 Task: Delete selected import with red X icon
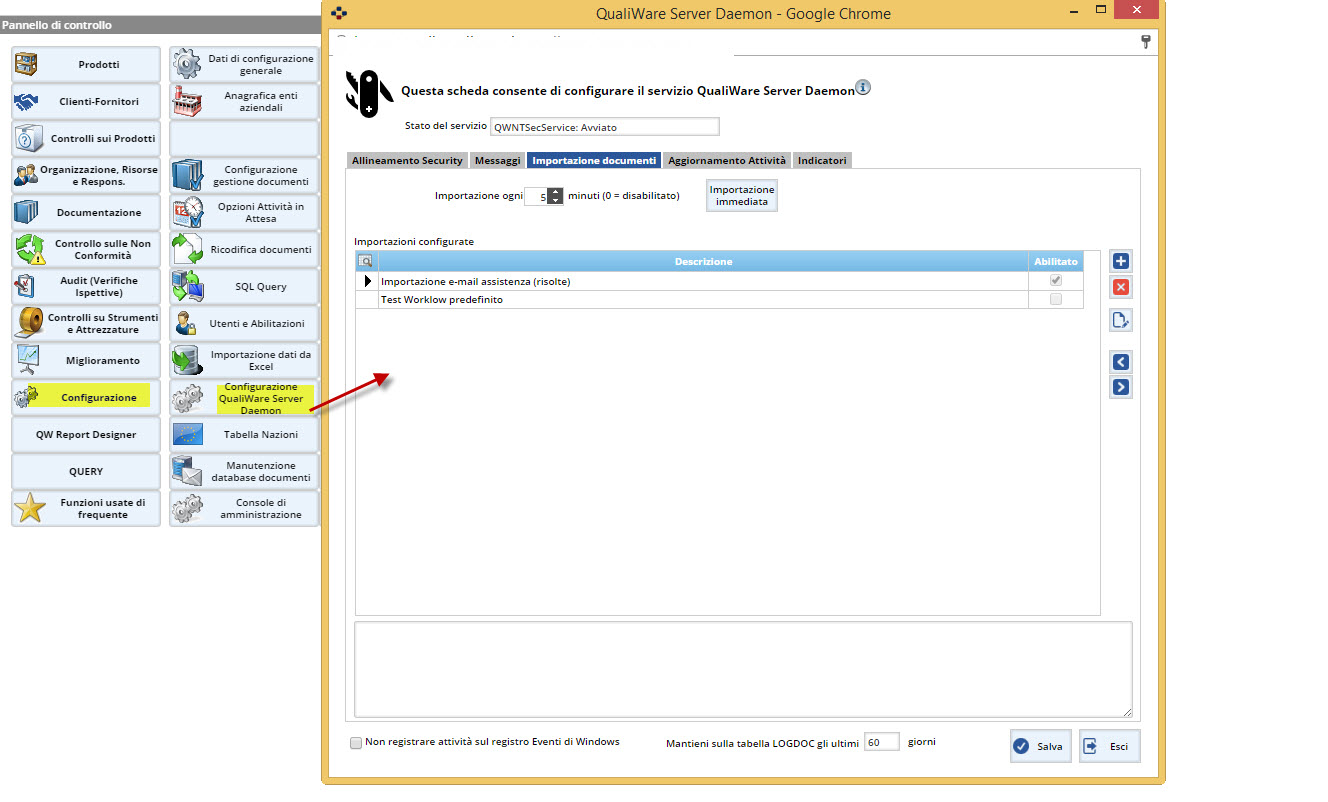click(1121, 288)
